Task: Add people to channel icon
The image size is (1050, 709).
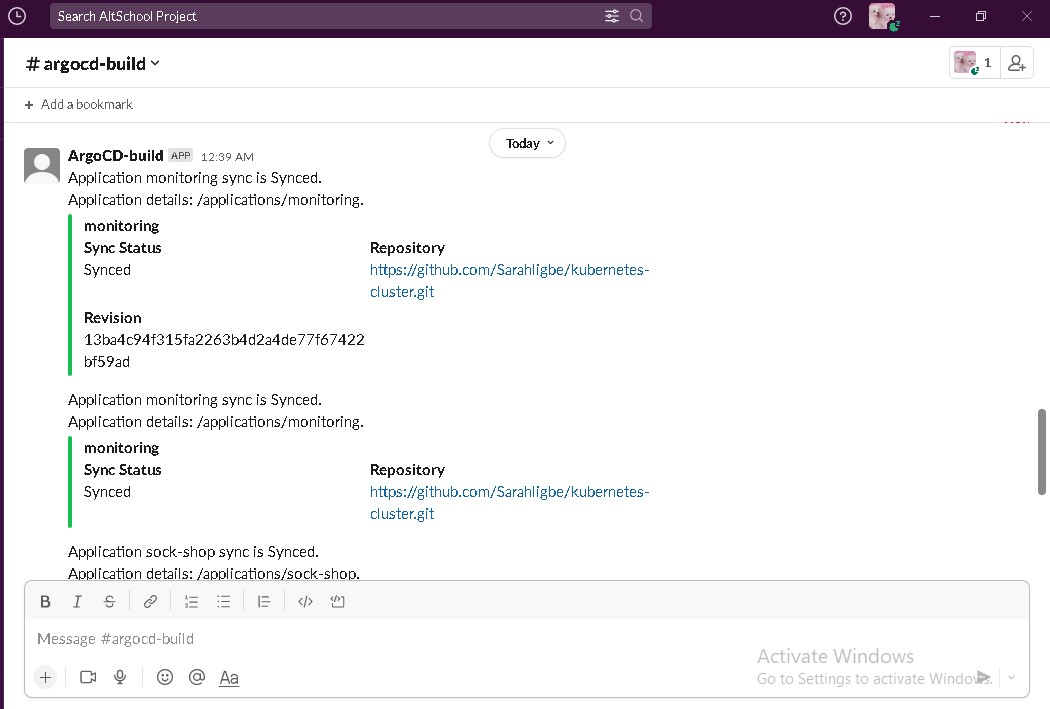Action: click(x=1017, y=63)
